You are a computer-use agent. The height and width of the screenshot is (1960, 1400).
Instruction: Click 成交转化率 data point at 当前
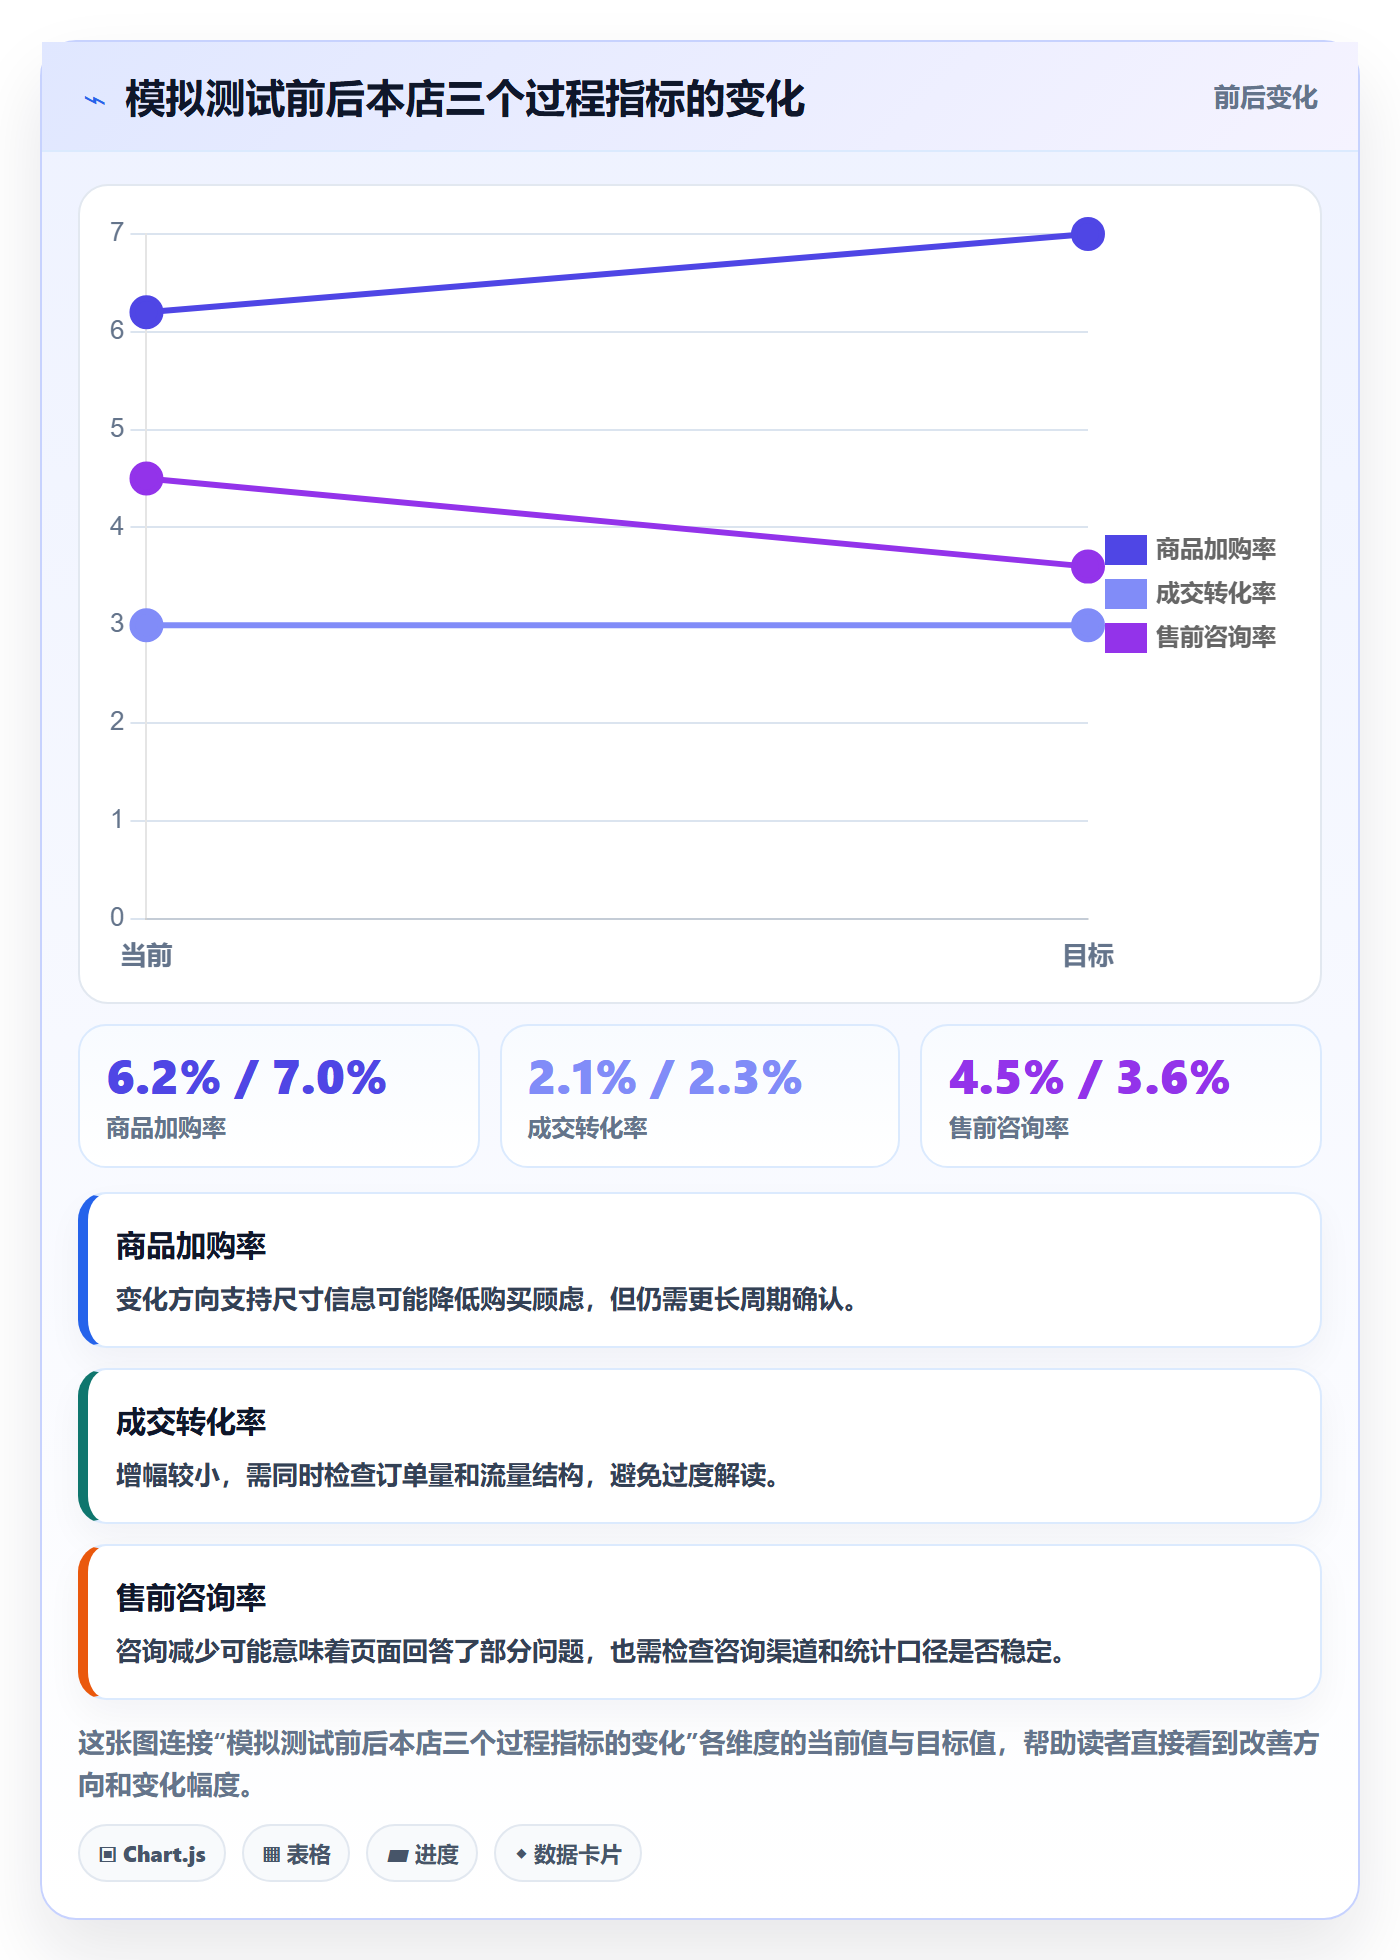(x=147, y=625)
